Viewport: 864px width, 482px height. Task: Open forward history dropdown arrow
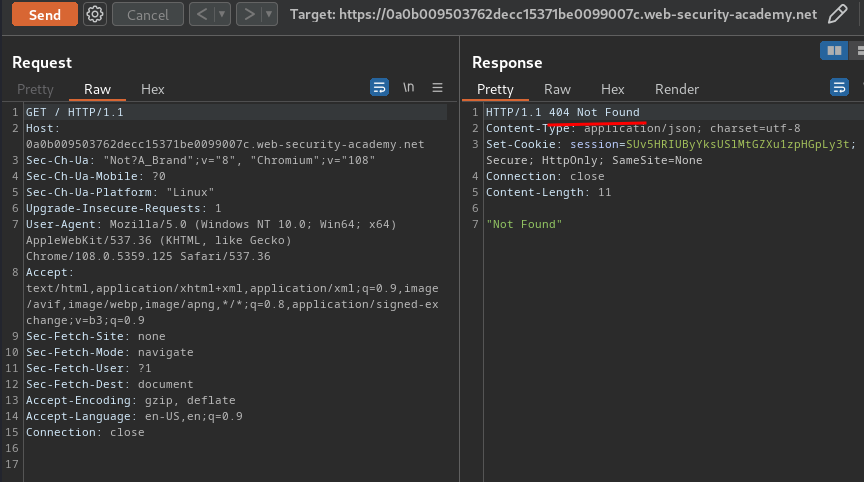point(269,14)
